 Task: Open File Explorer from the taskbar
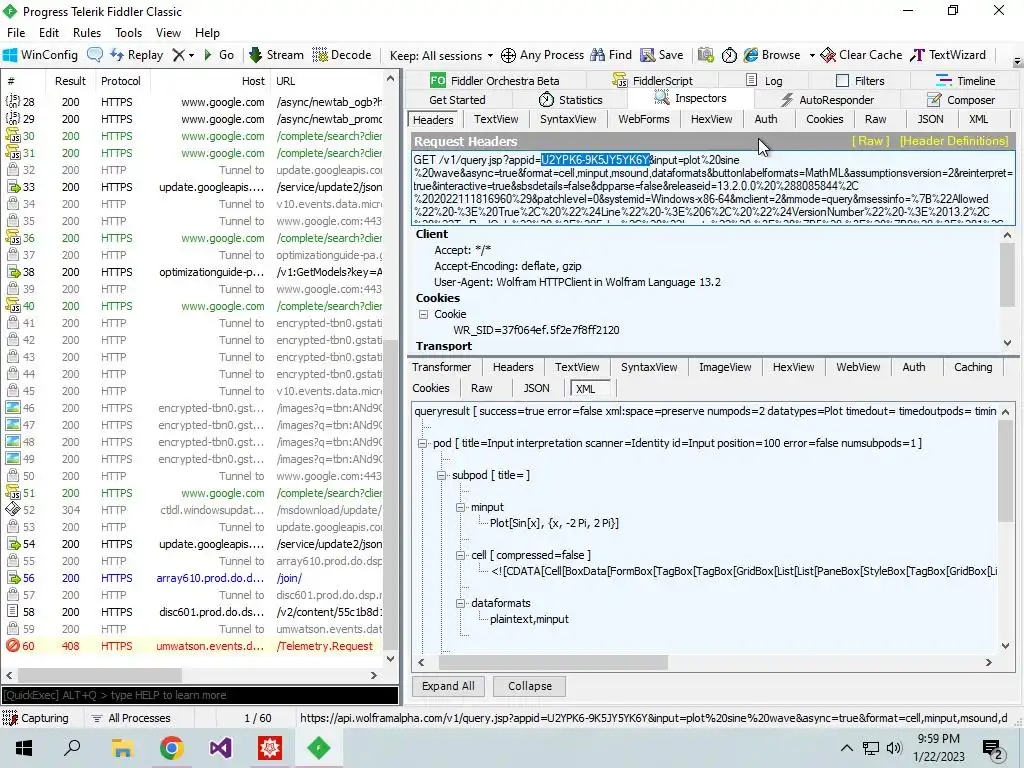(122, 748)
